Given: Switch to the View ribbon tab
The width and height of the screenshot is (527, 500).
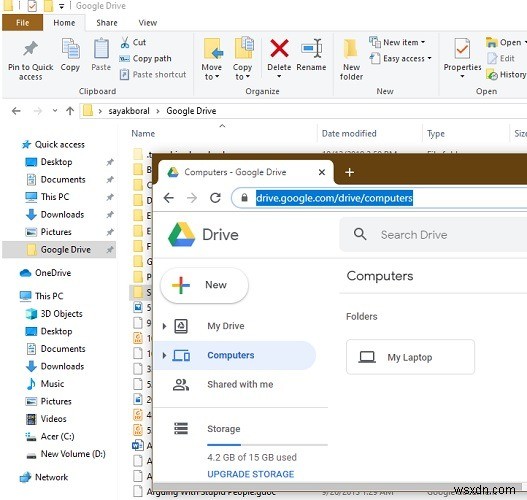Looking at the screenshot, I should click(148, 23).
